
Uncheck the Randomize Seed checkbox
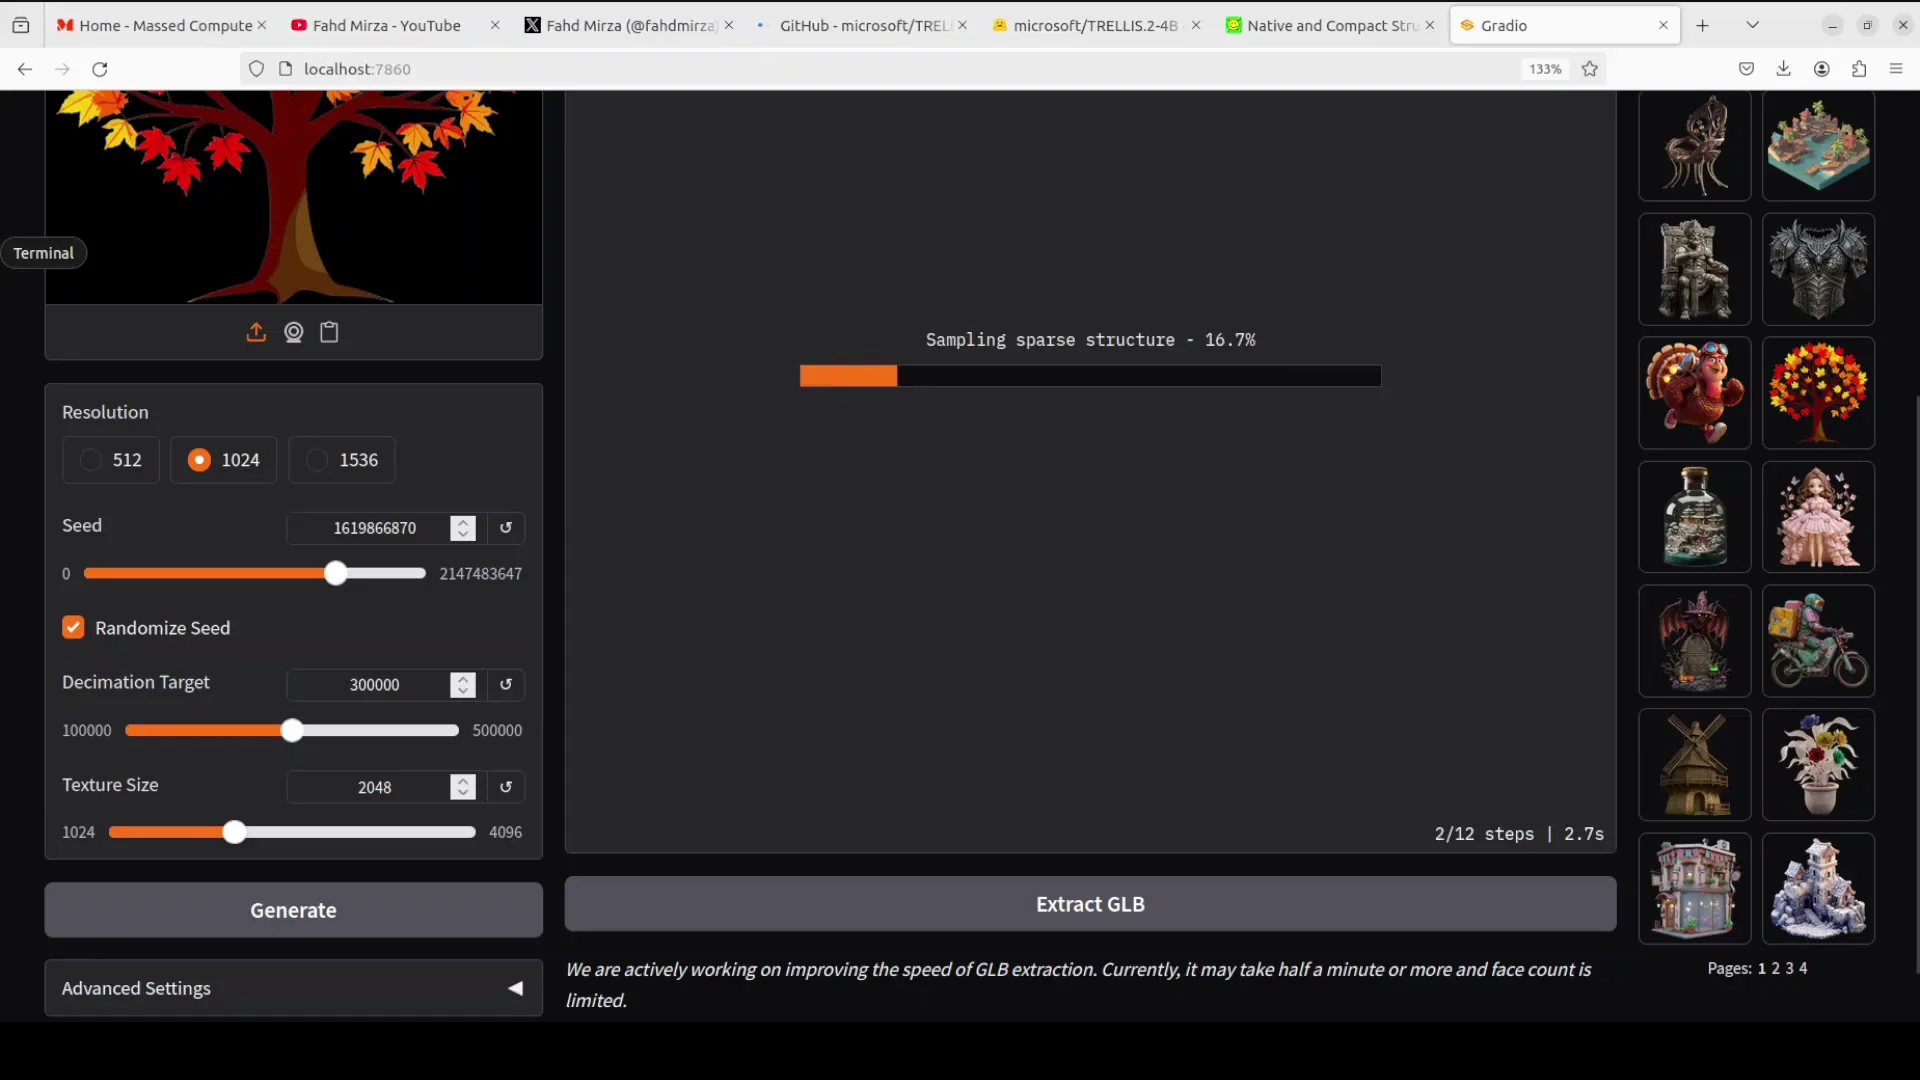[x=73, y=628]
